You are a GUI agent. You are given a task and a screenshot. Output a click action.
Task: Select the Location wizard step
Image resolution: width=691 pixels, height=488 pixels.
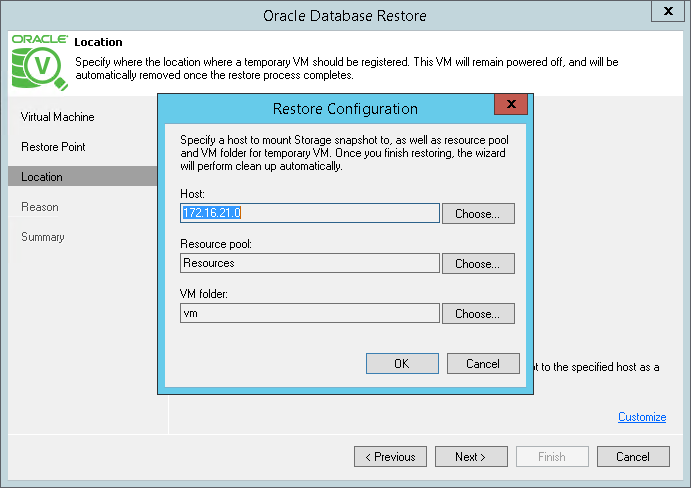(x=42, y=177)
